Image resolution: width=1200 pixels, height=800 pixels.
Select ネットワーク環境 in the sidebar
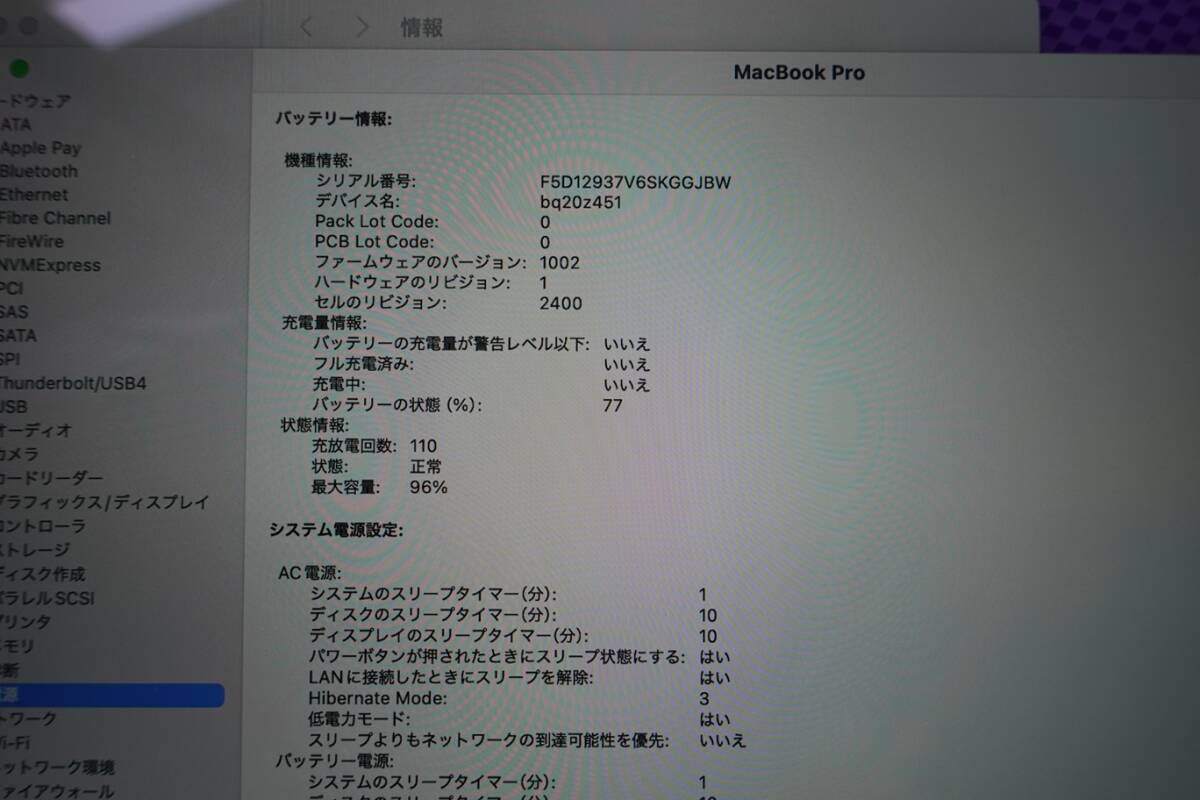coord(58,768)
